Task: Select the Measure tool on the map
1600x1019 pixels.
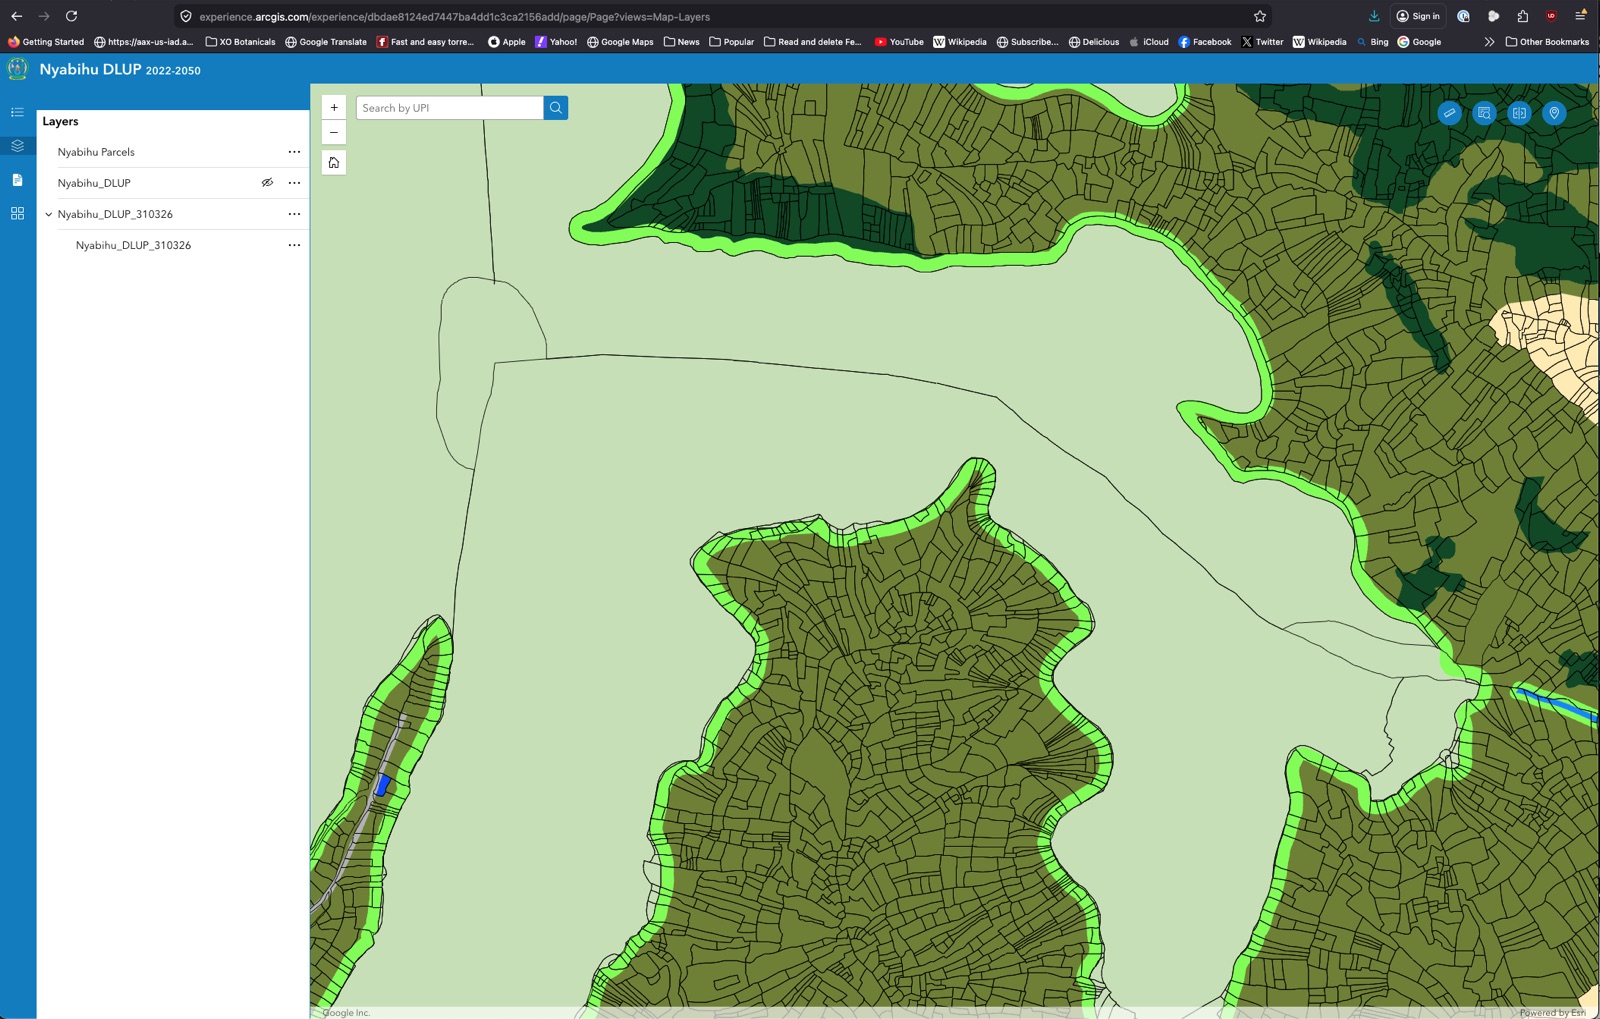Action: pos(1450,113)
